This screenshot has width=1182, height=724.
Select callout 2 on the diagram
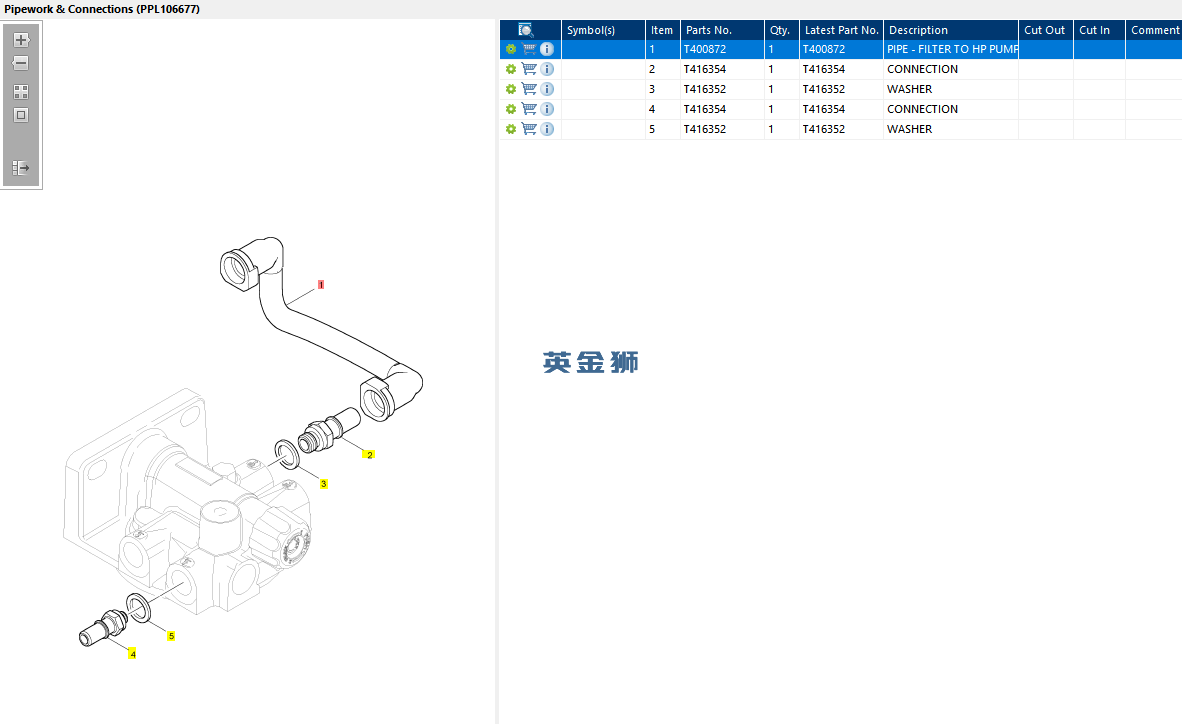pos(369,455)
